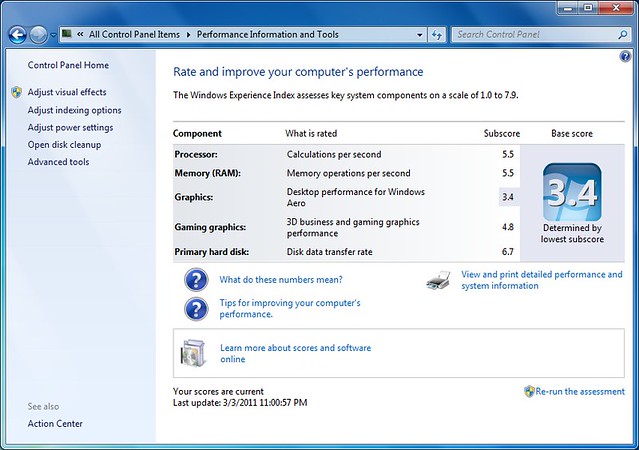Click the 3.4 base score badge
Viewport: 639px width, 450px height.
572,192
